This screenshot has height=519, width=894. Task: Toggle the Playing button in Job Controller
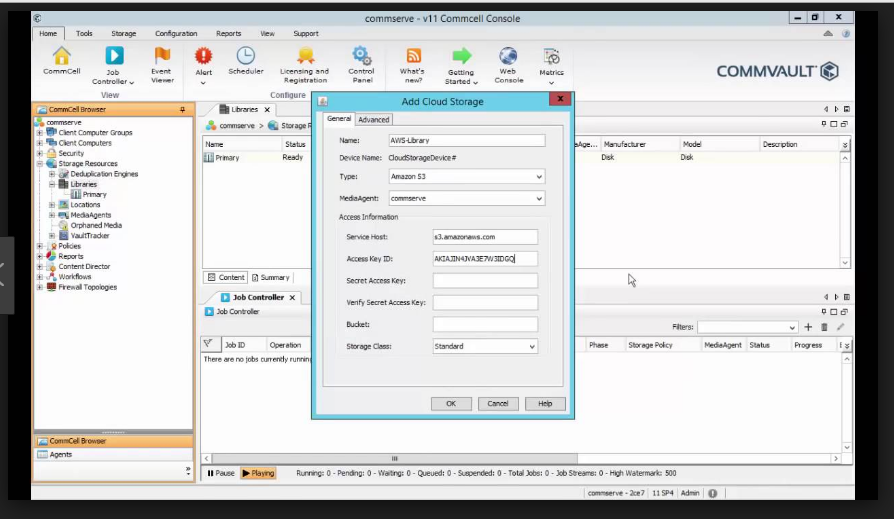(x=258, y=473)
